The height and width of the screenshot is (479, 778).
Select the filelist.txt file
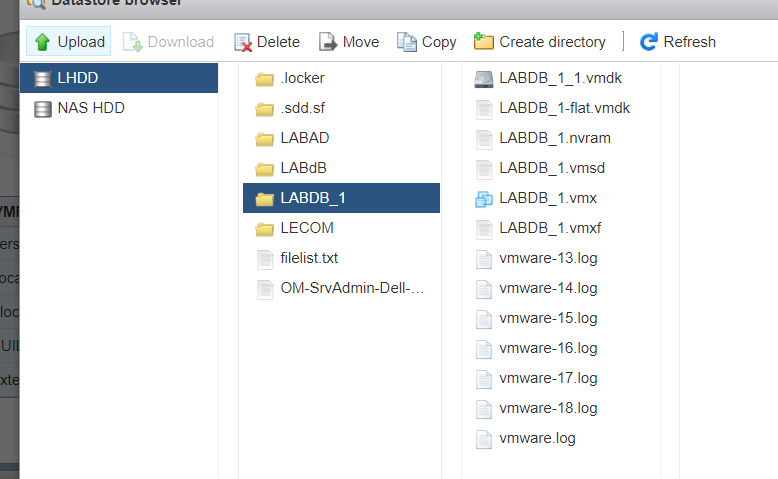coord(341,258)
